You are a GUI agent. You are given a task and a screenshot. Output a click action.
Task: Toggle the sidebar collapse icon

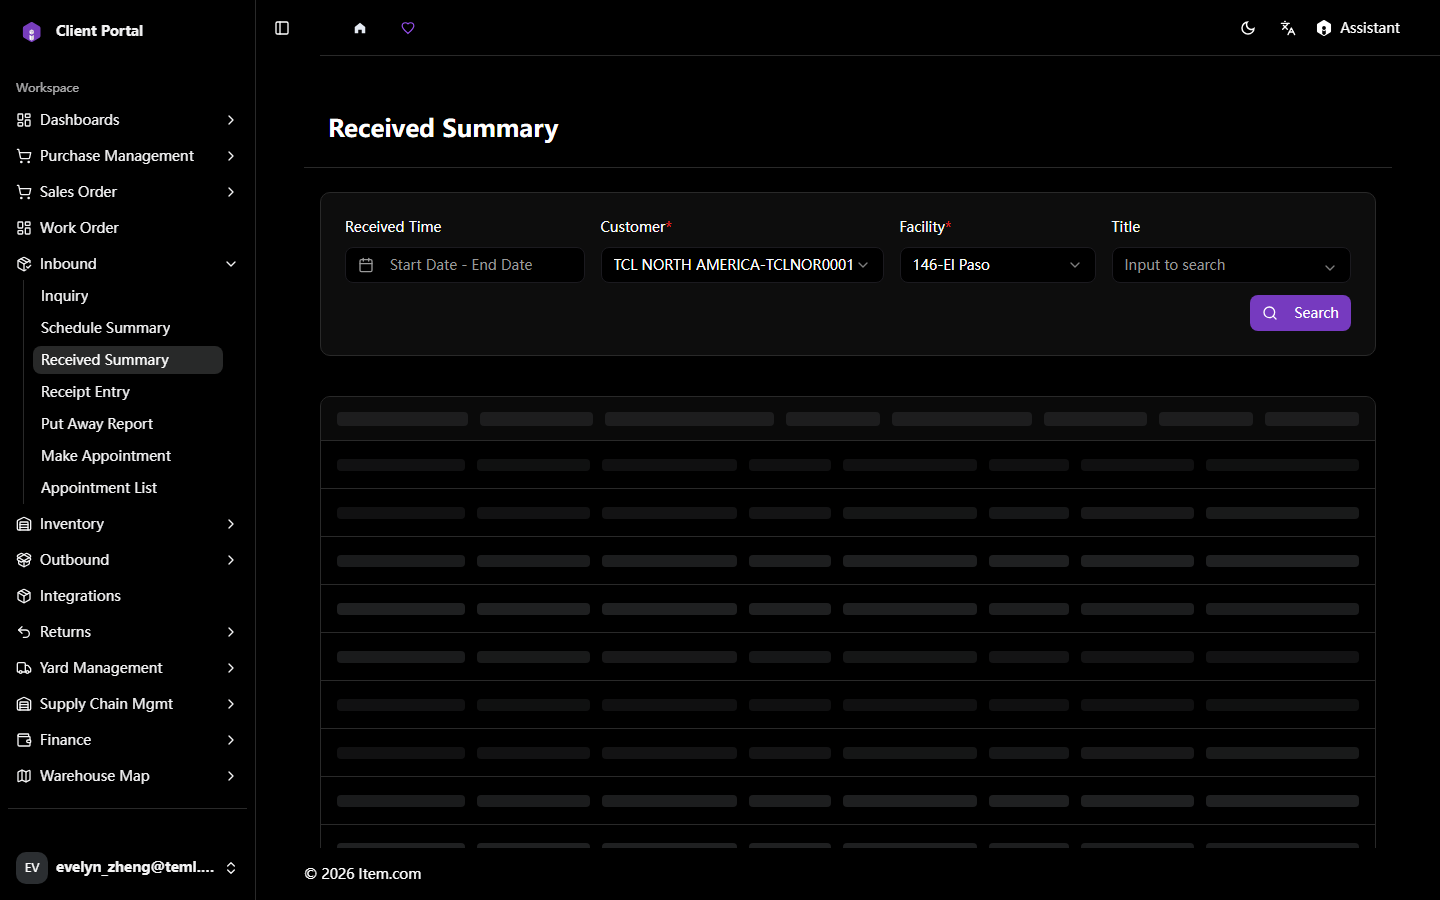point(282,28)
